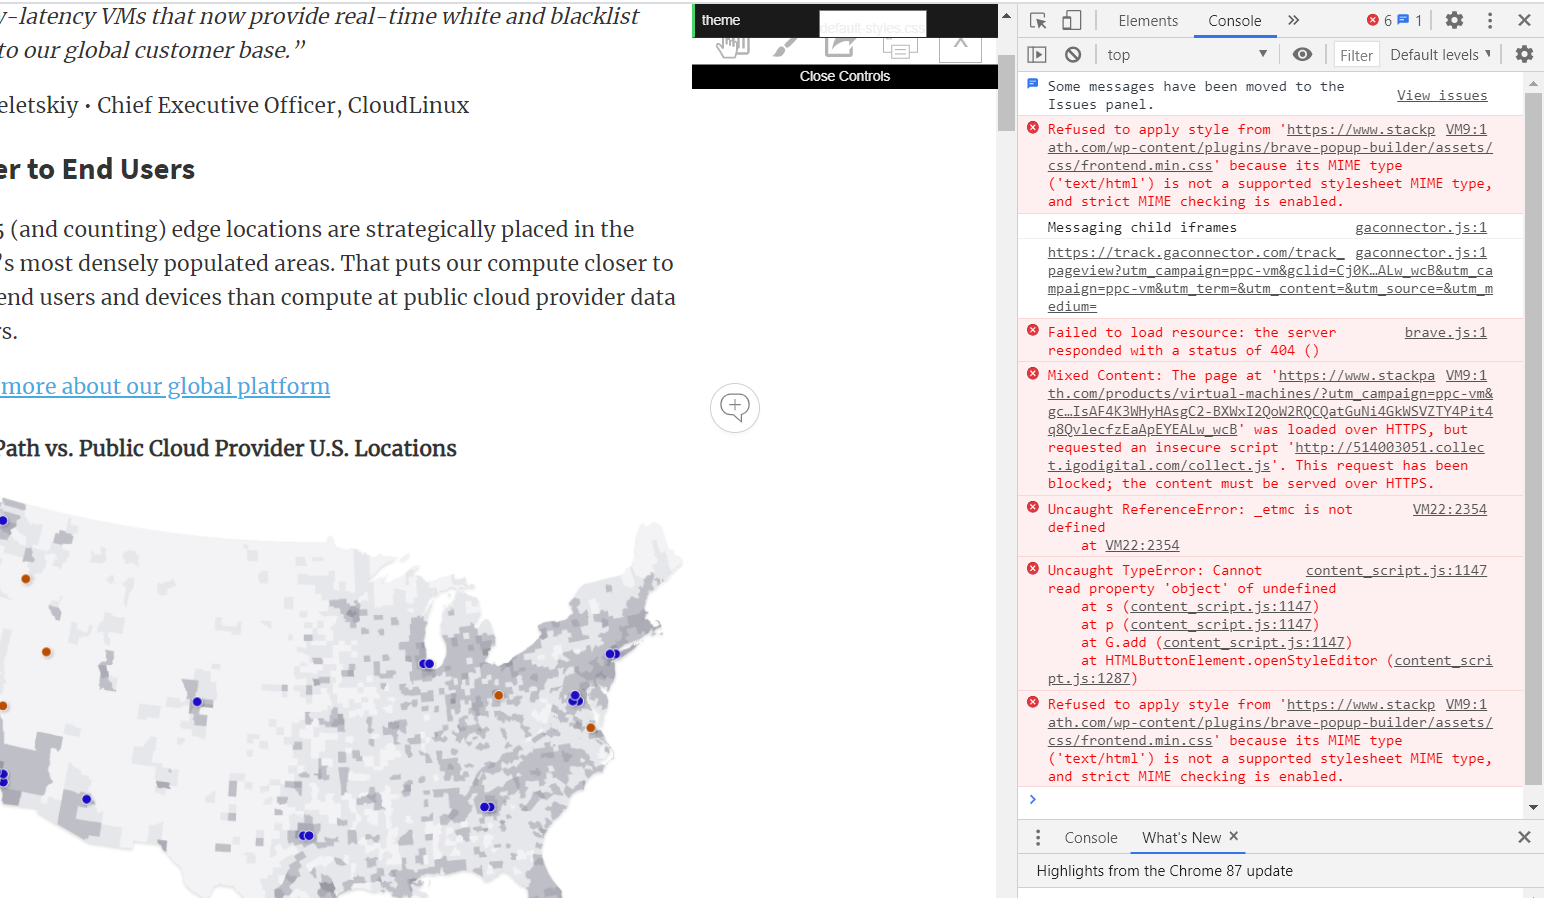Close the DevTools panel
Image resolution: width=1544 pixels, height=898 pixels.
(x=1524, y=20)
